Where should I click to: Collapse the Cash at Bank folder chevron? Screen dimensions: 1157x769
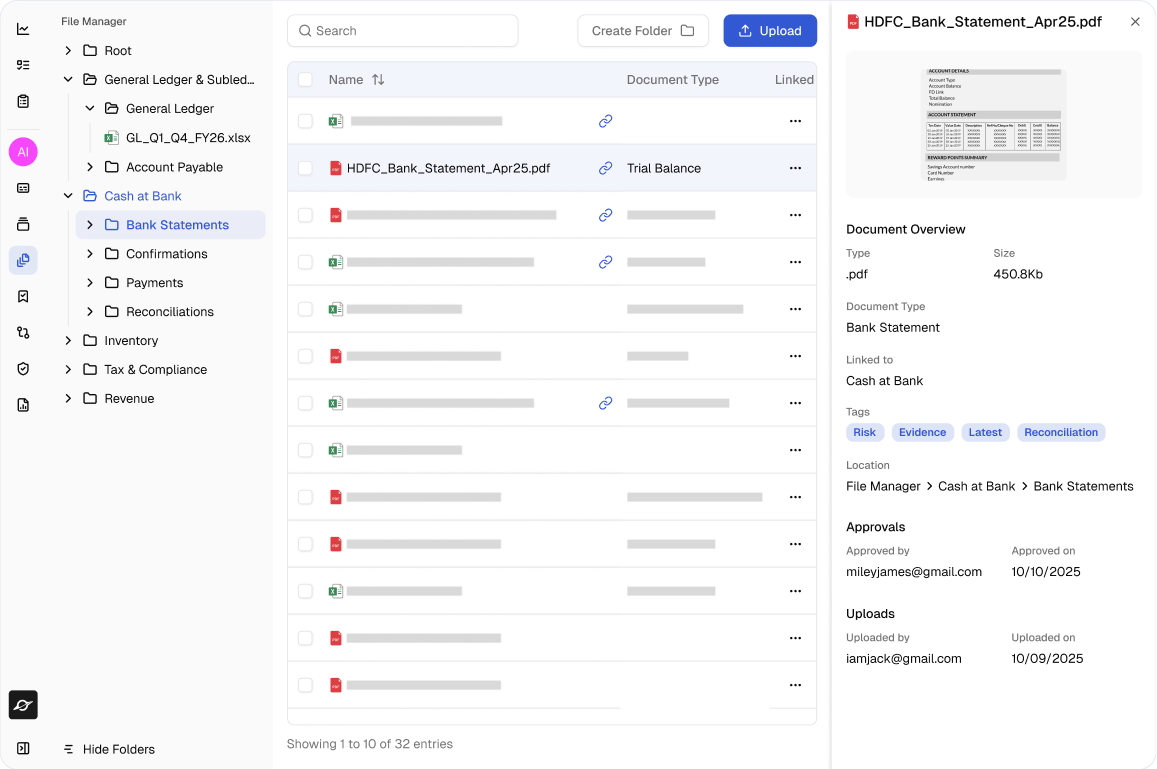[68, 196]
